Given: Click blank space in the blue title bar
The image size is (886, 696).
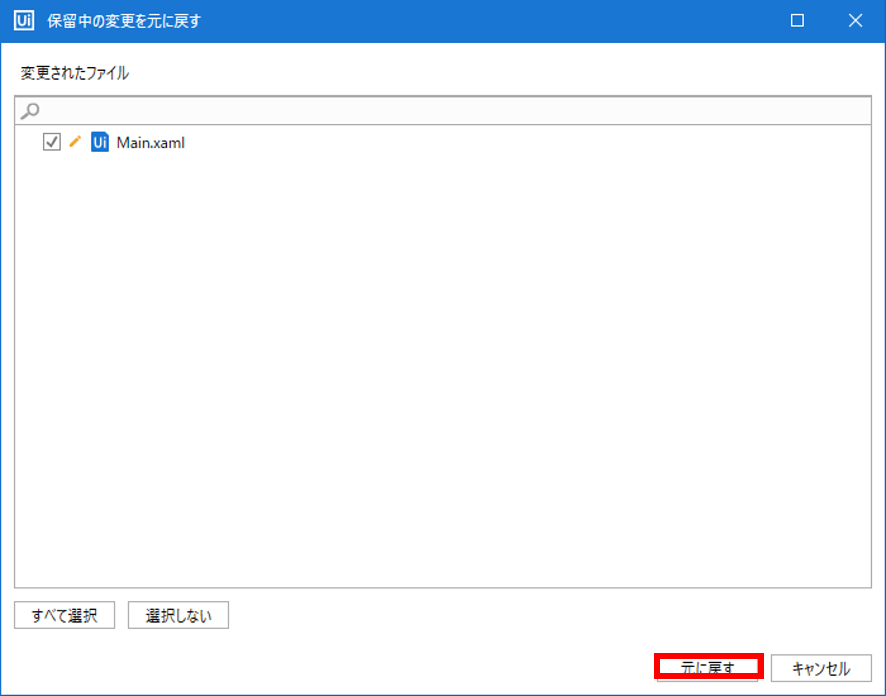Looking at the screenshot, I should click(x=500, y=21).
